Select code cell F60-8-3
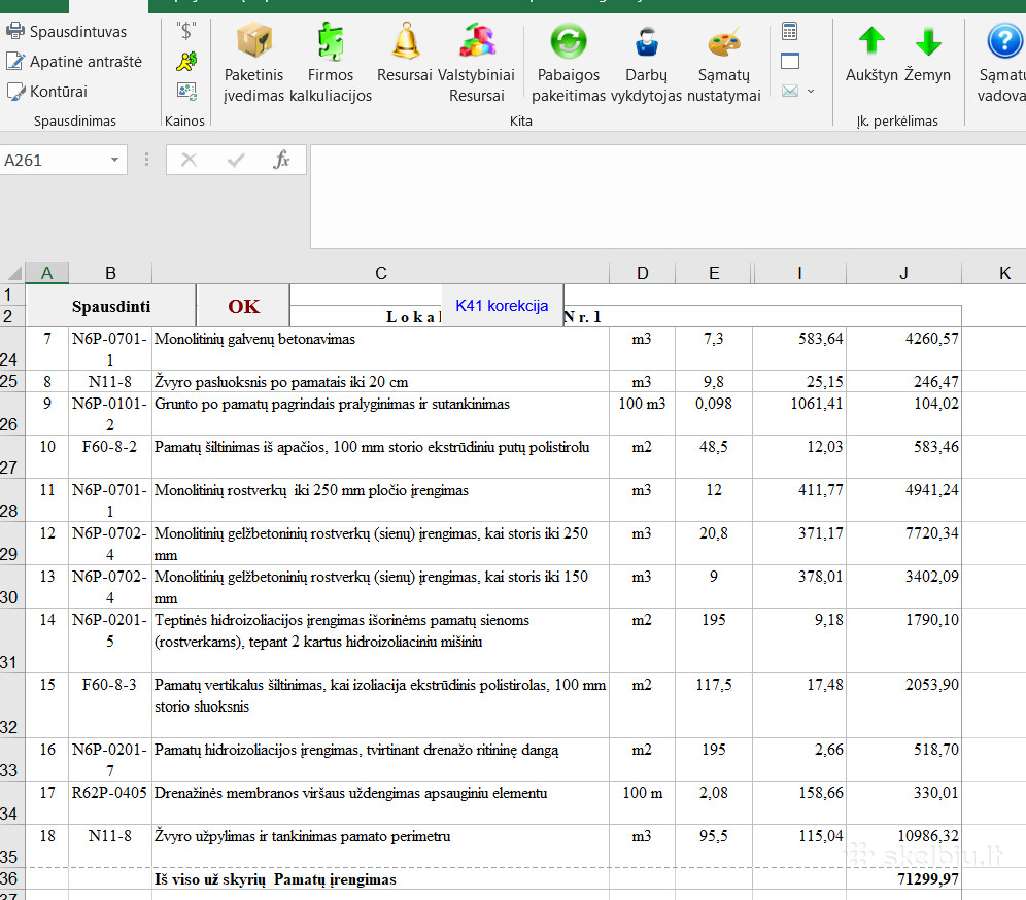 point(110,706)
